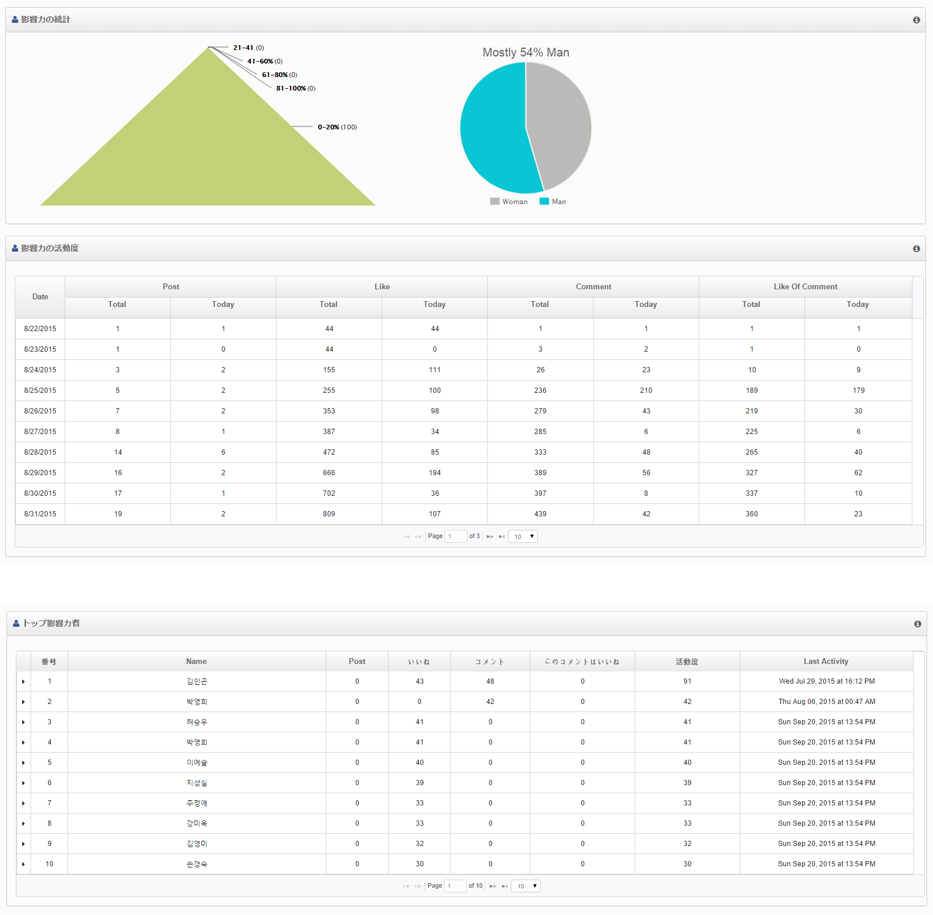The width and height of the screenshot is (933, 915).
Task: Sort influencers table by 活動度 column
Action: (687, 662)
